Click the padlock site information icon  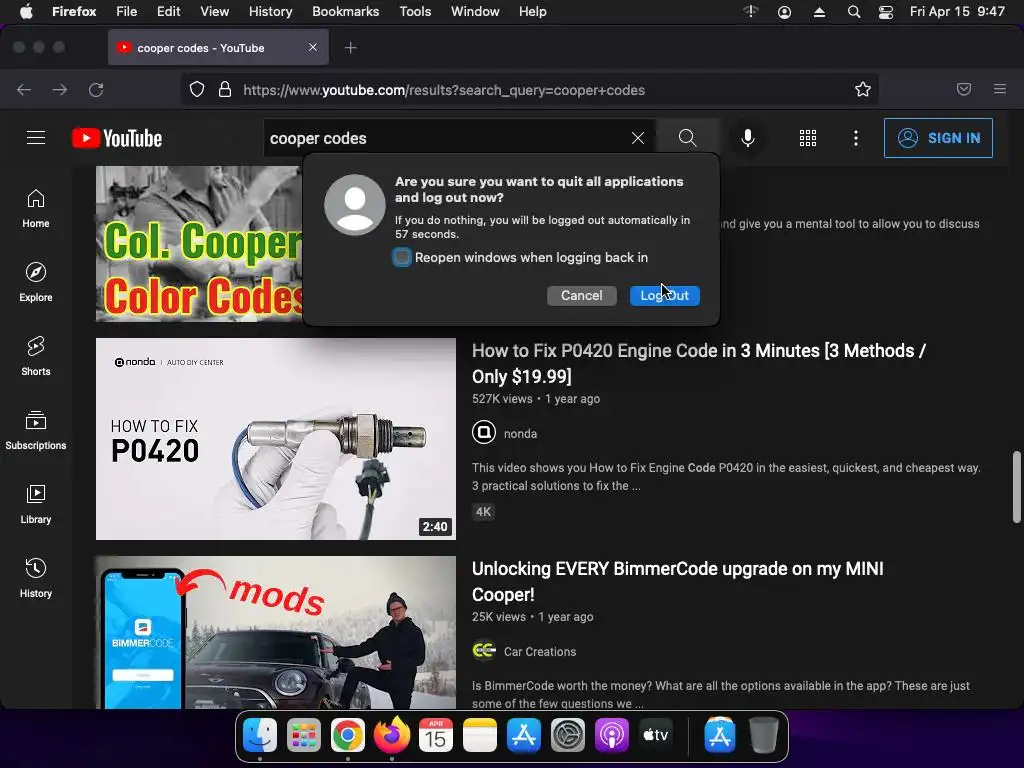[225, 89]
